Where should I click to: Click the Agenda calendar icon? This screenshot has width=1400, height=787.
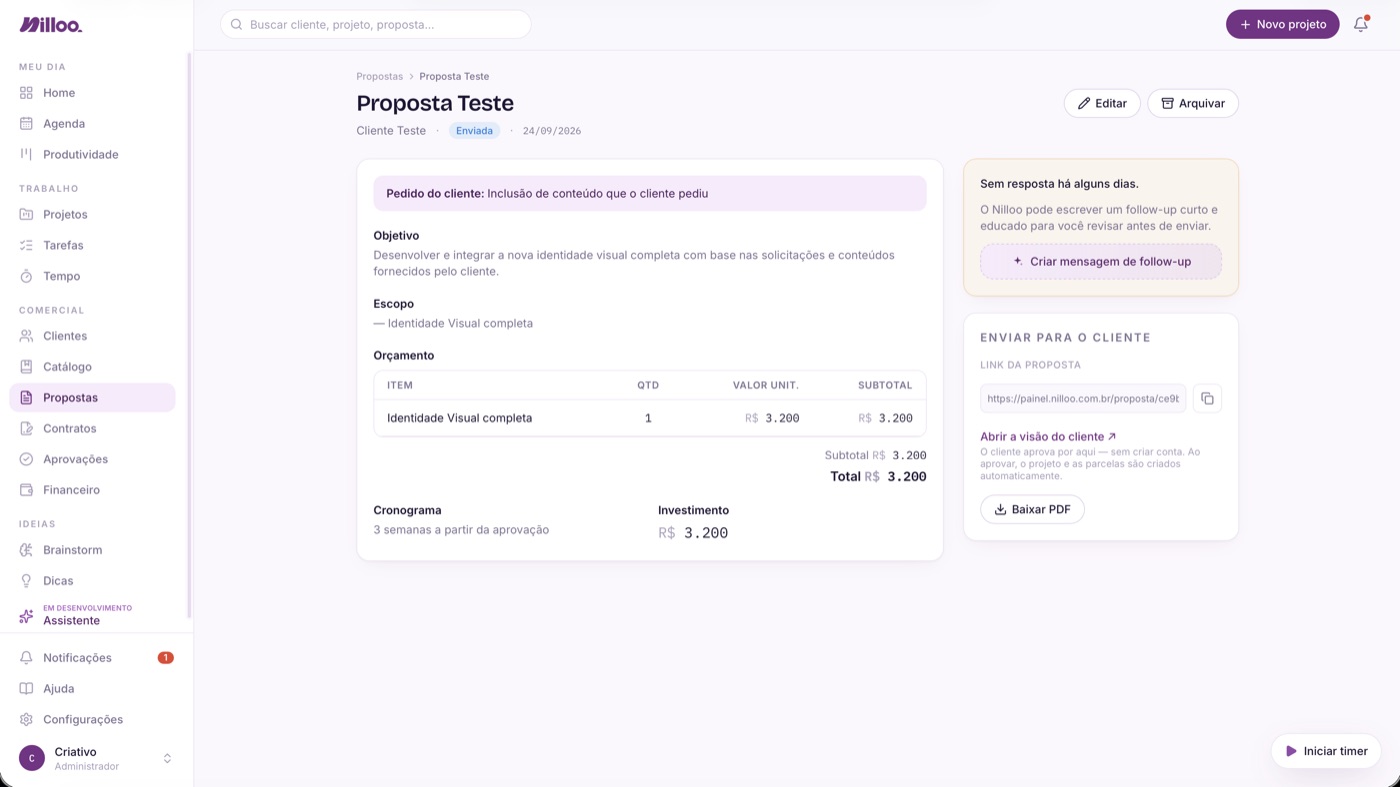[x=26, y=124]
